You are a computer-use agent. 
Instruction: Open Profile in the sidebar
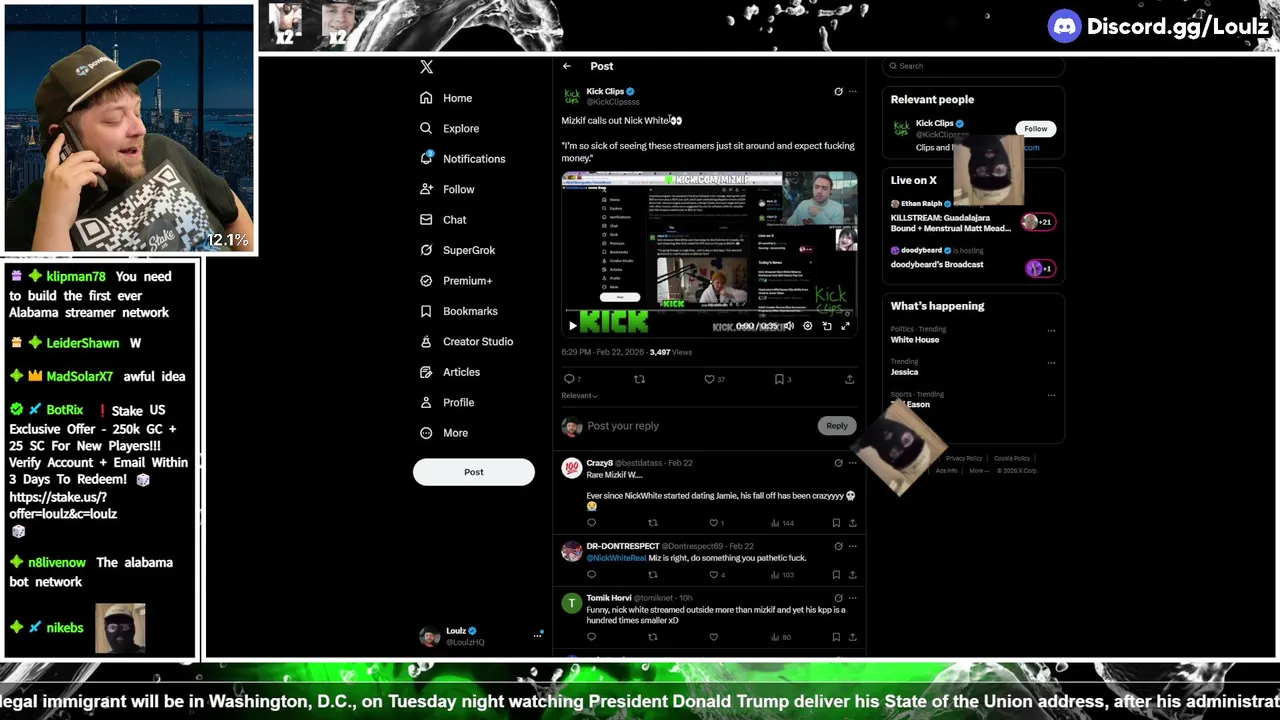[x=447, y=402]
